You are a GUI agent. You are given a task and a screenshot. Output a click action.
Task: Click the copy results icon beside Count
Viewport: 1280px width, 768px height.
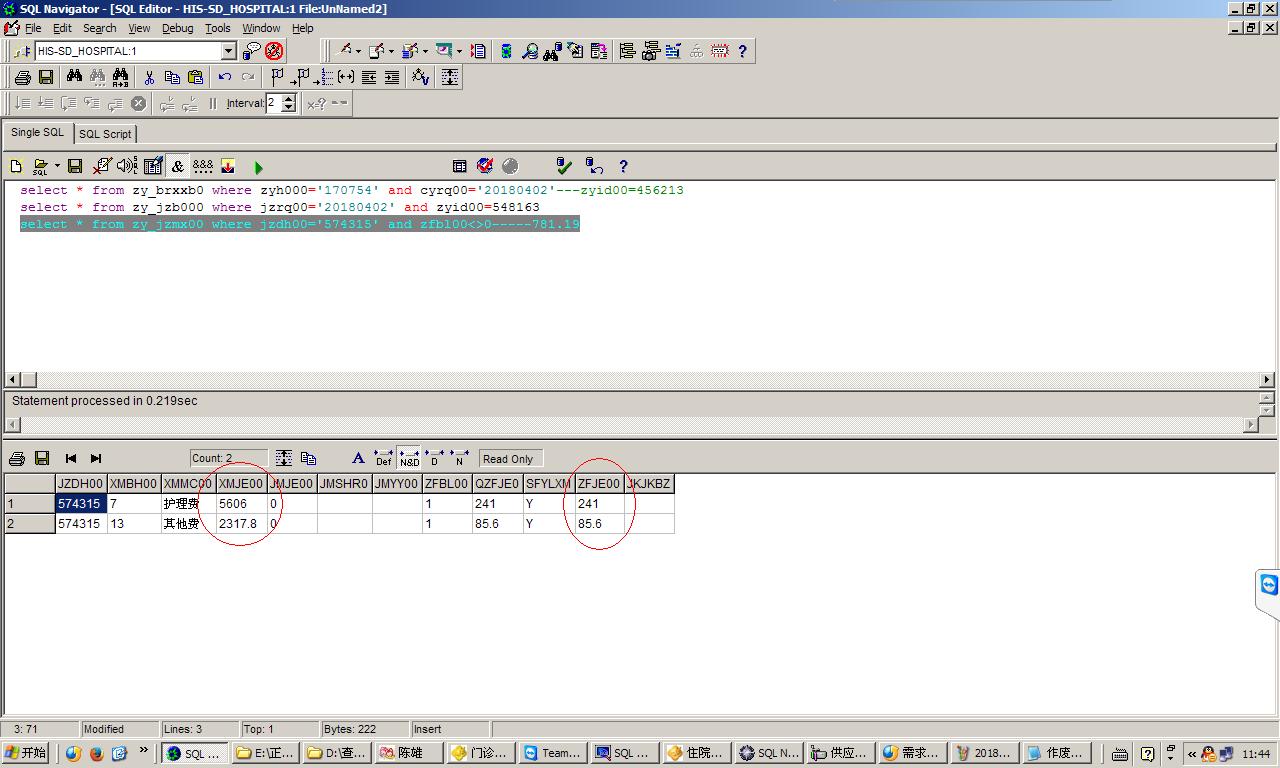pos(308,458)
